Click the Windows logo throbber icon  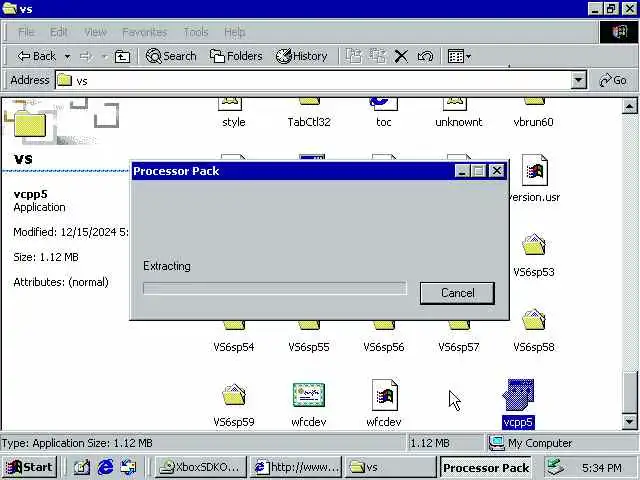[x=619, y=32]
